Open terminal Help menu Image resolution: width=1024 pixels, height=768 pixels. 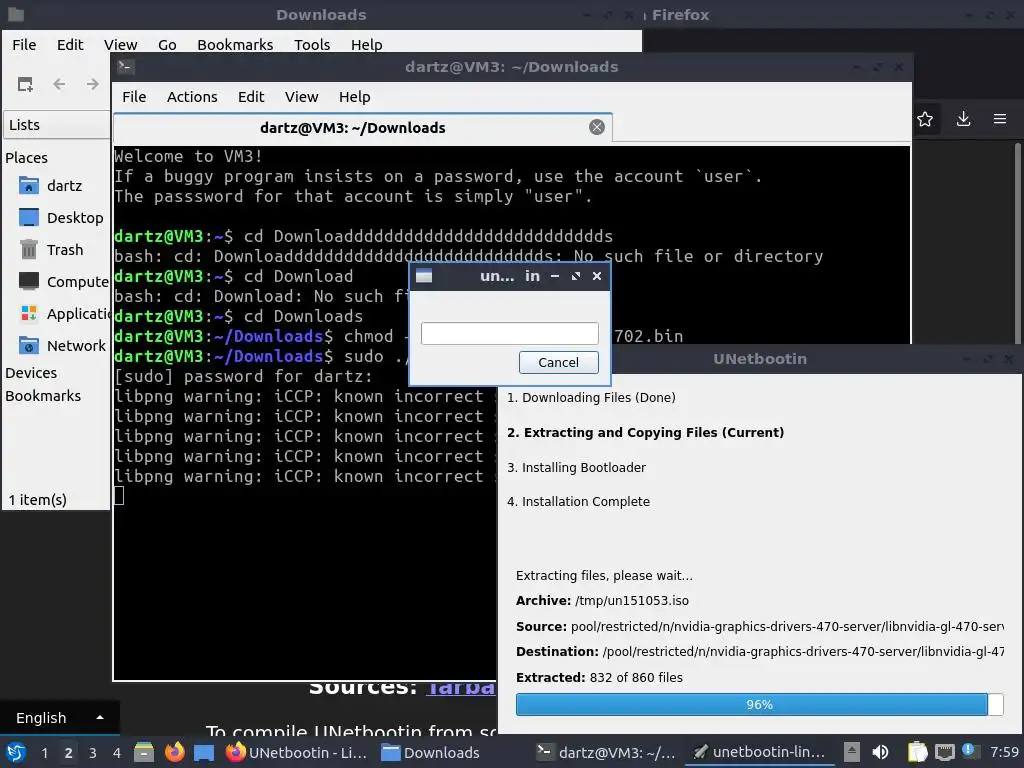click(x=355, y=97)
